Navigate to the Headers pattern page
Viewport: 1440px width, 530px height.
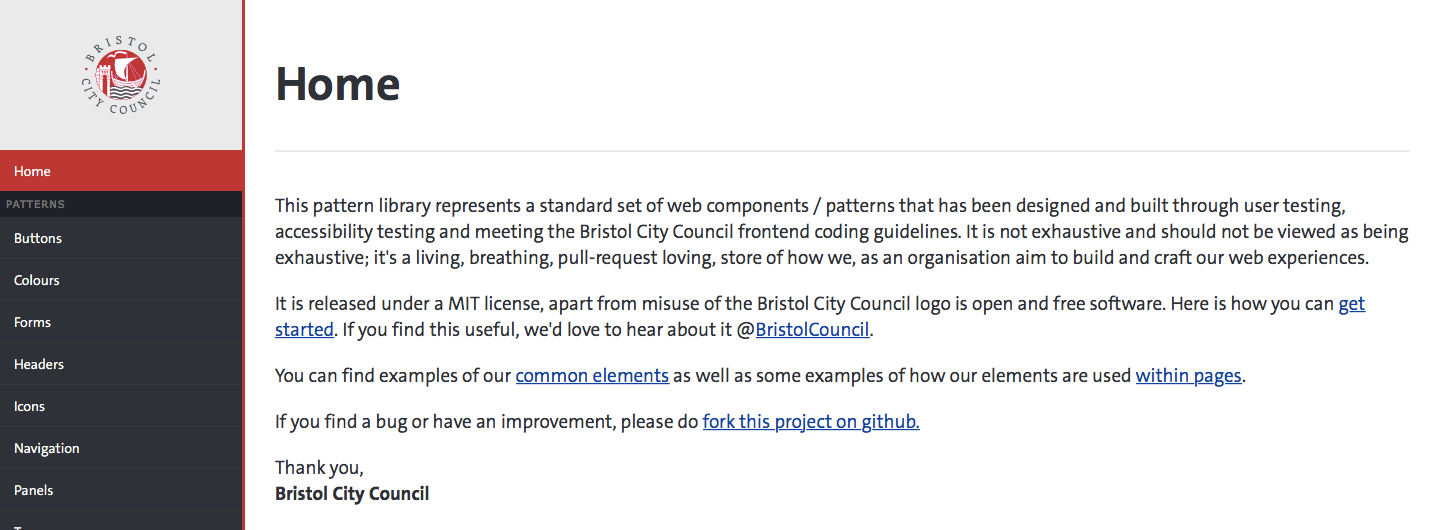coord(39,365)
